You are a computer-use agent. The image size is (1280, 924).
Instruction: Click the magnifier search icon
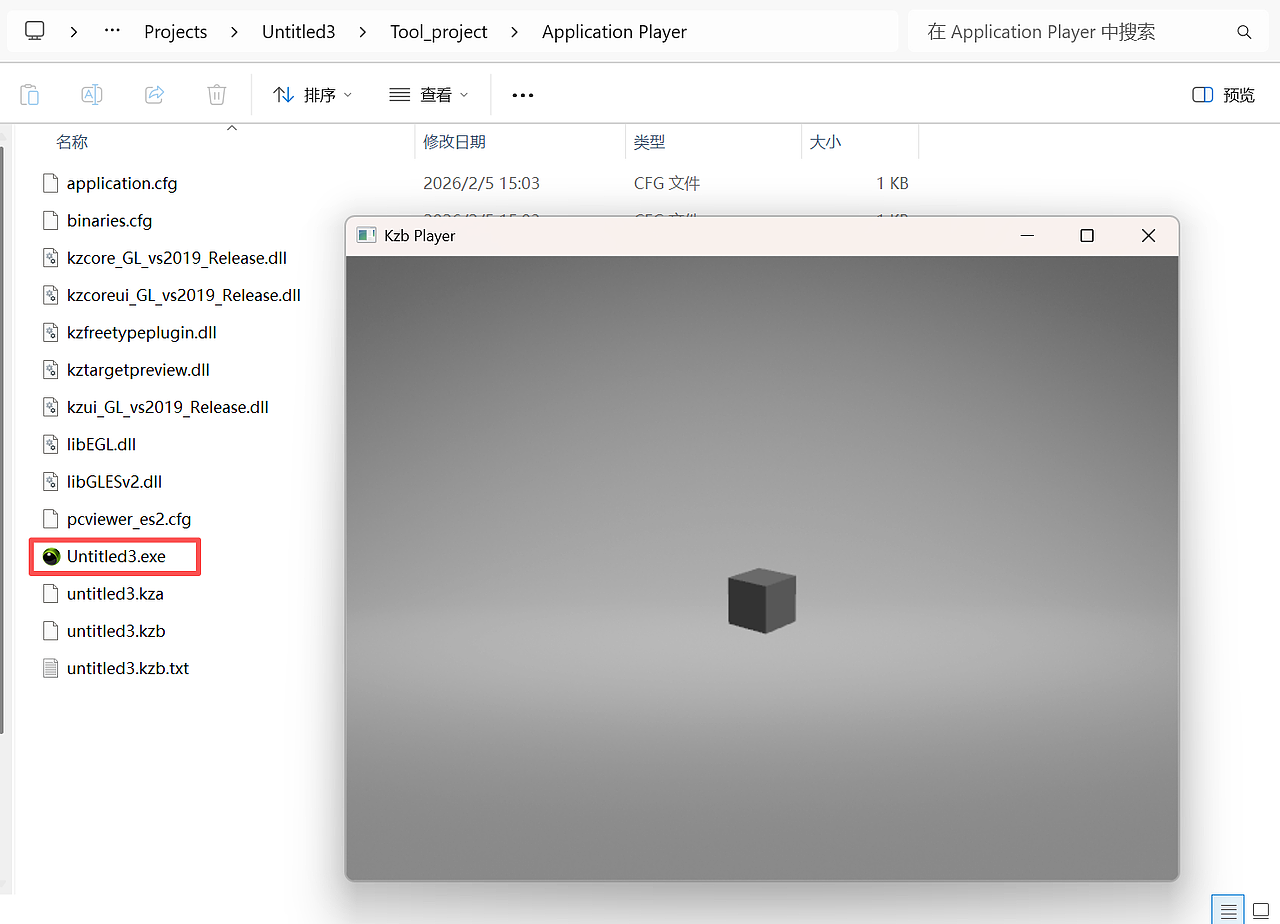tap(1244, 32)
